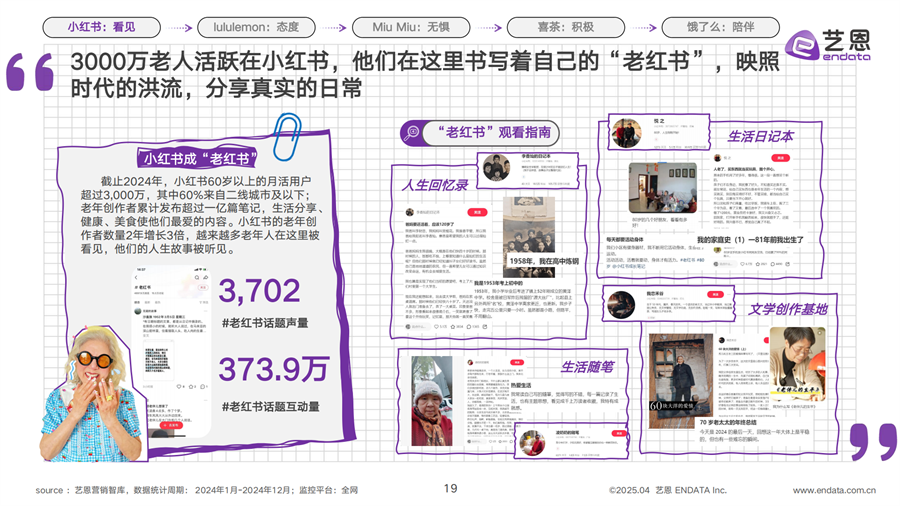Open the family gathering photo under 生活日记本

(663, 188)
